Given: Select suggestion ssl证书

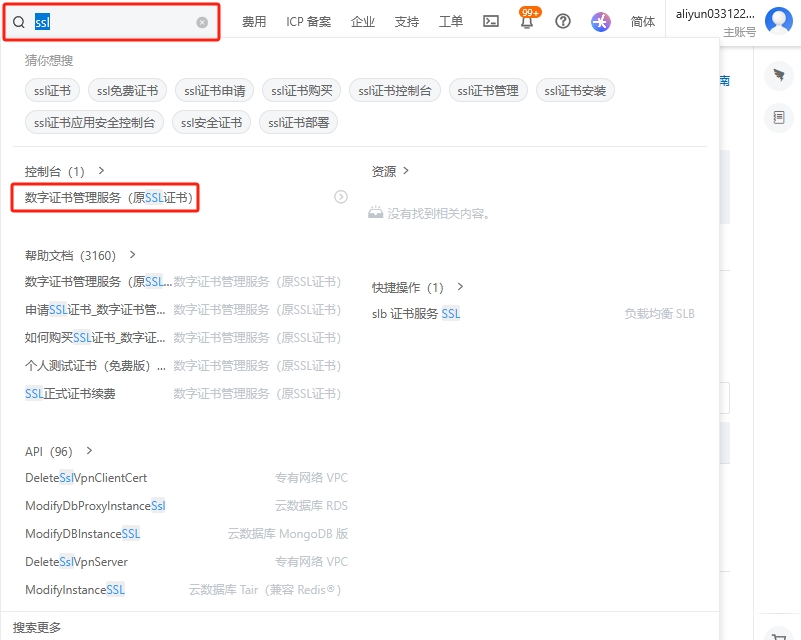Looking at the screenshot, I should click(52, 91).
